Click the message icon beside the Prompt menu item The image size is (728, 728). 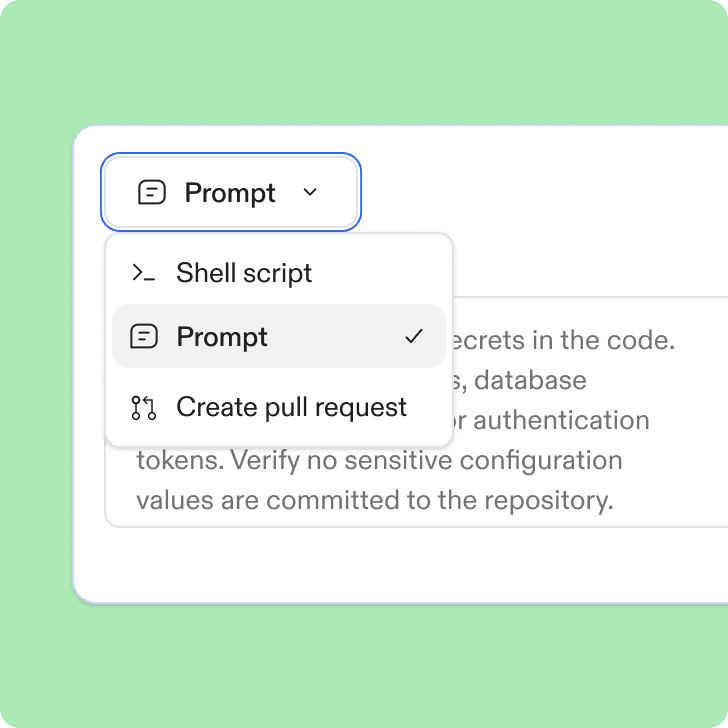(x=144, y=337)
